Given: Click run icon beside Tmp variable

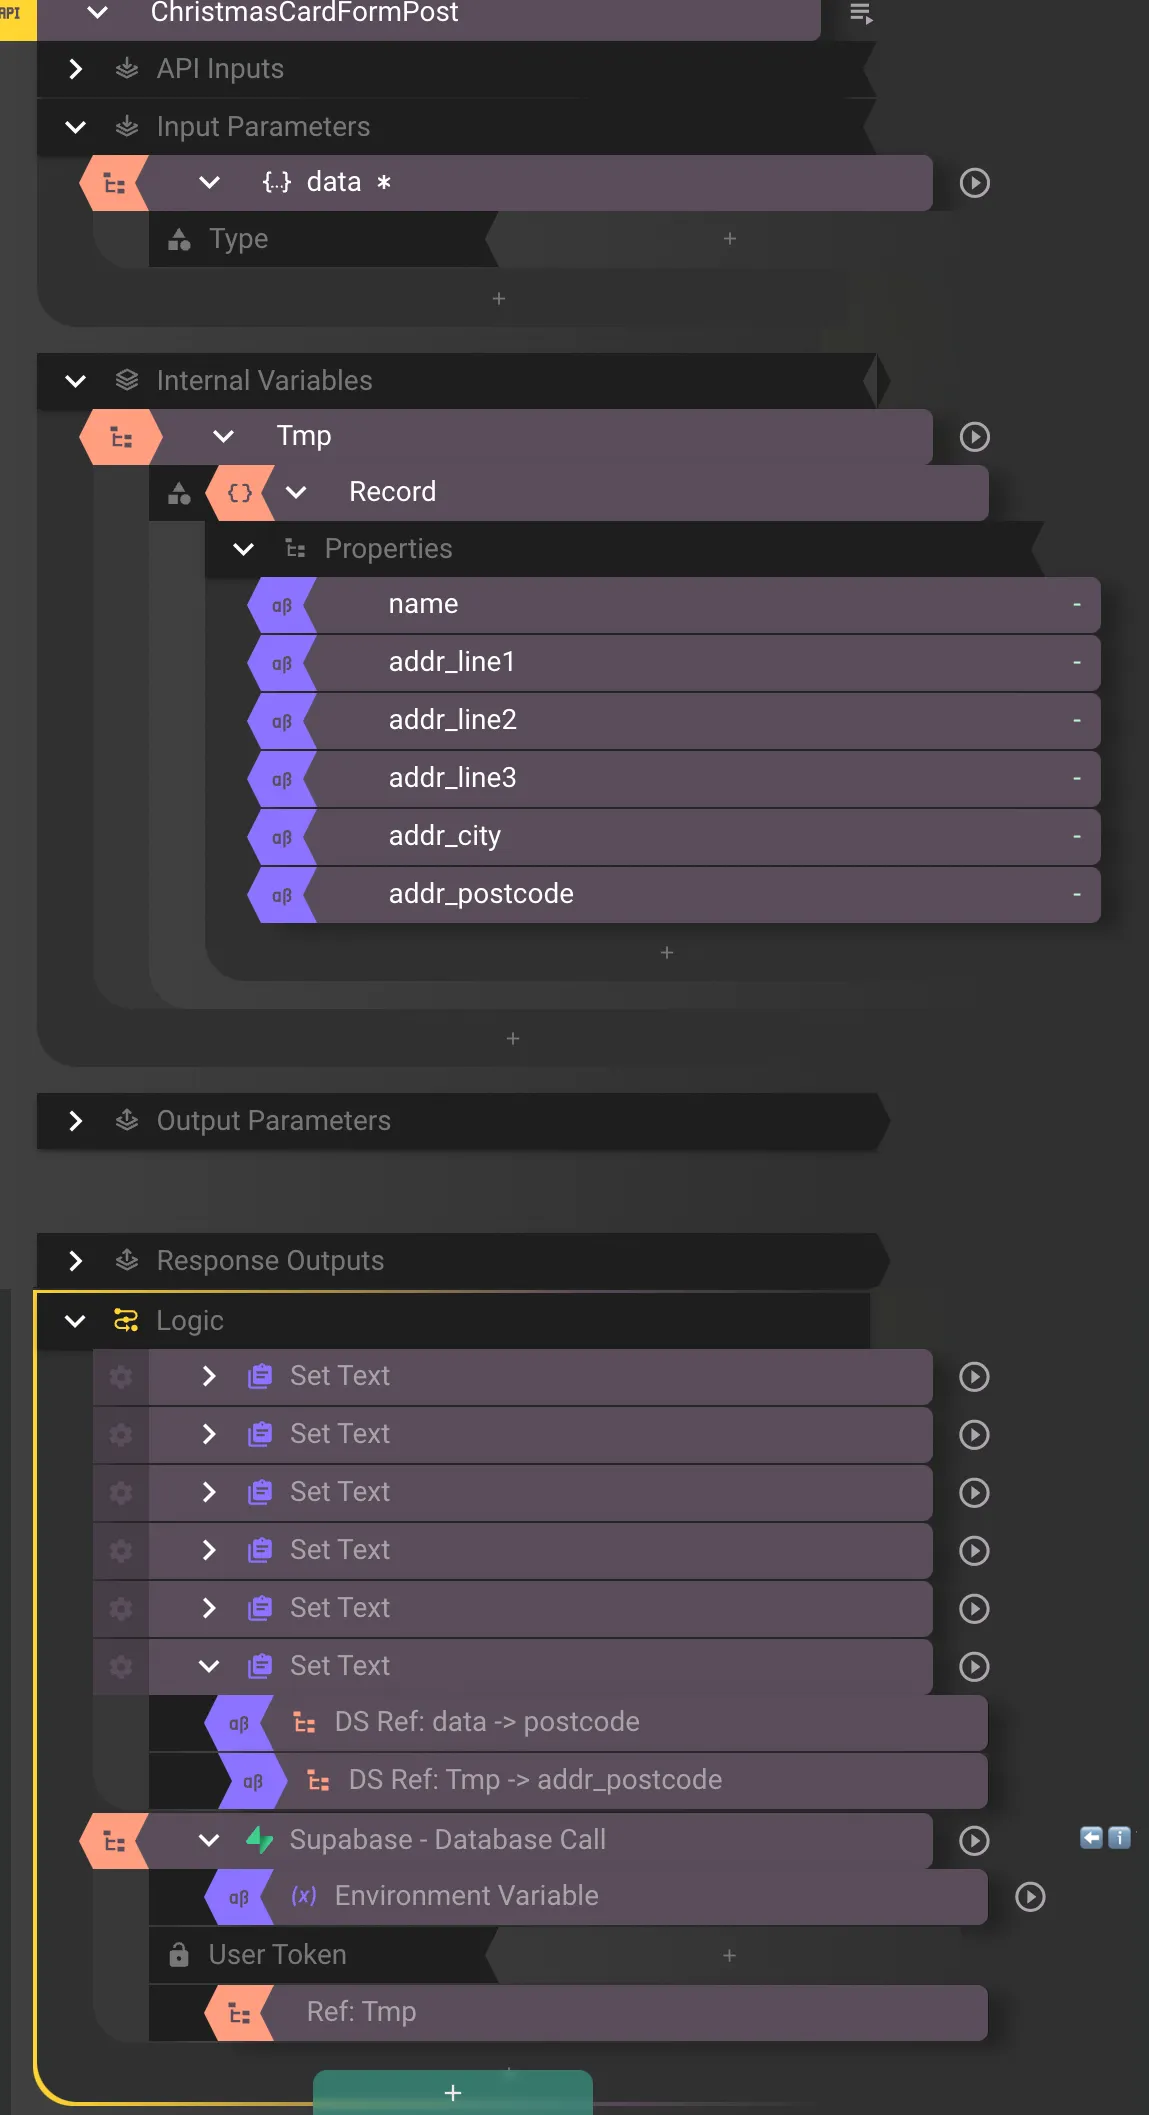Looking at the screenshot, I should [x=974, y=437].
